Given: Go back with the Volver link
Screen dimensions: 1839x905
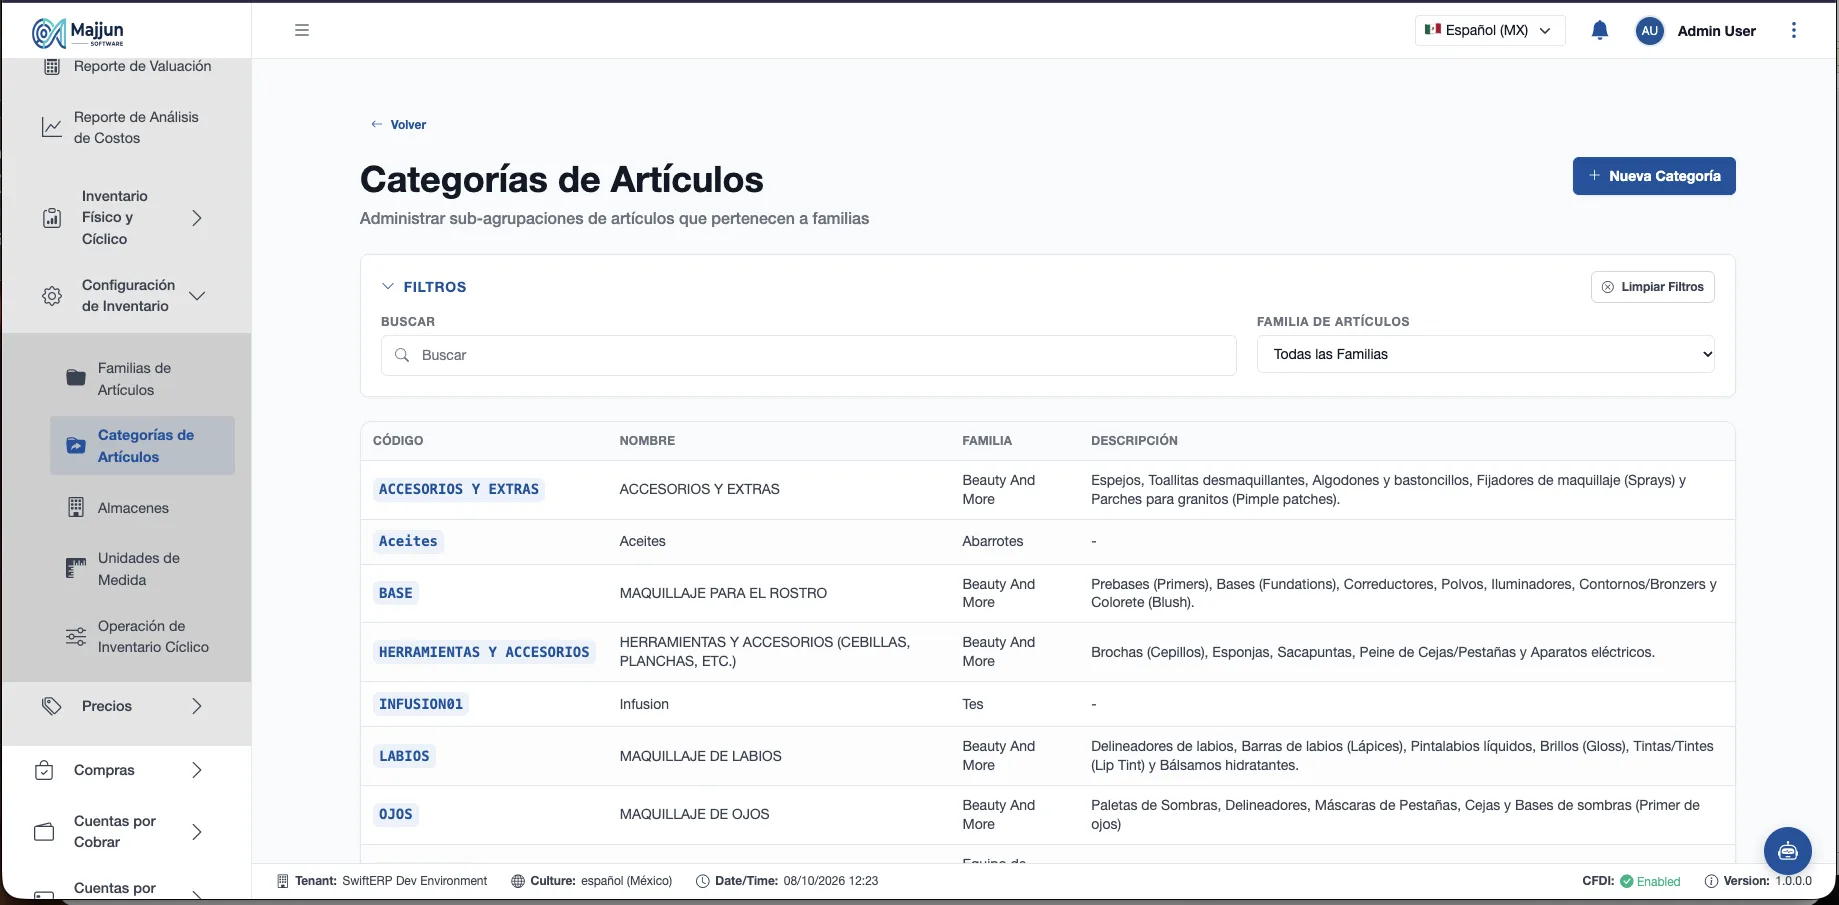Looking at the screenshot, I should (x=399, y=125).
